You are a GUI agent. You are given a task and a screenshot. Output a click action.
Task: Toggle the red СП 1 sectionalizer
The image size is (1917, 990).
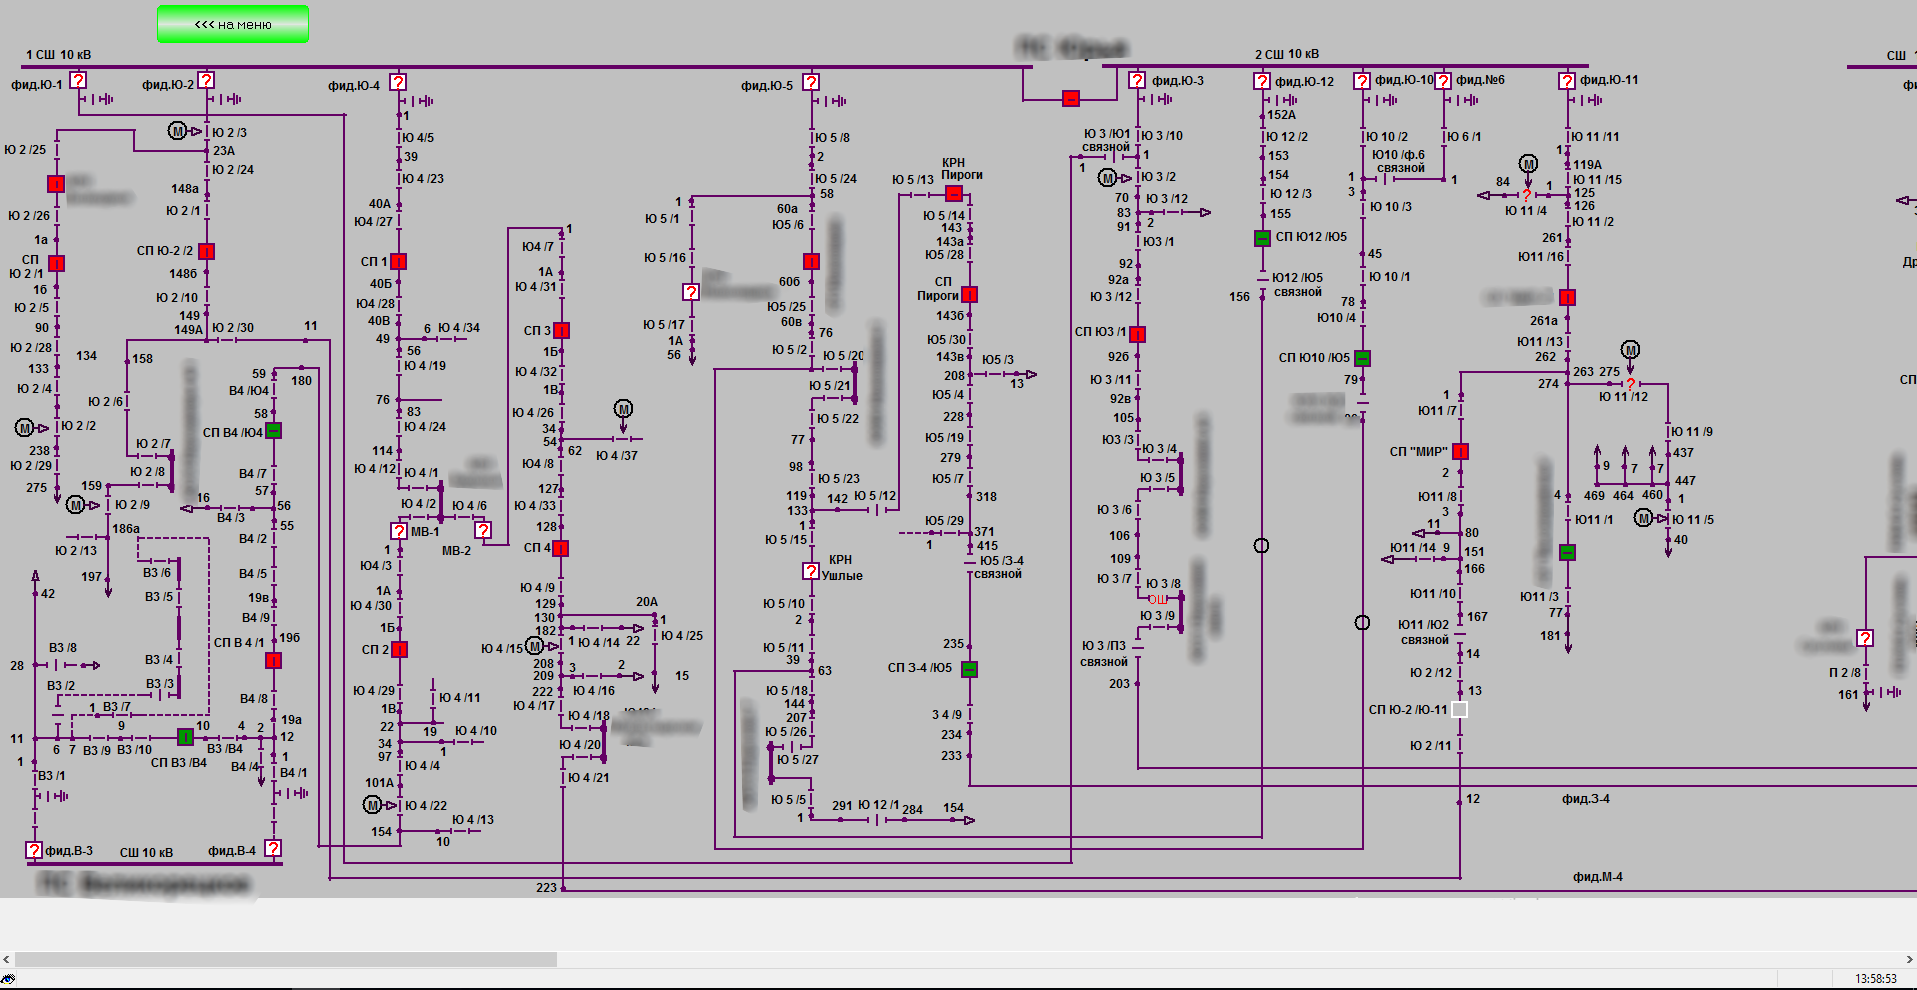[x=398, y=261]
